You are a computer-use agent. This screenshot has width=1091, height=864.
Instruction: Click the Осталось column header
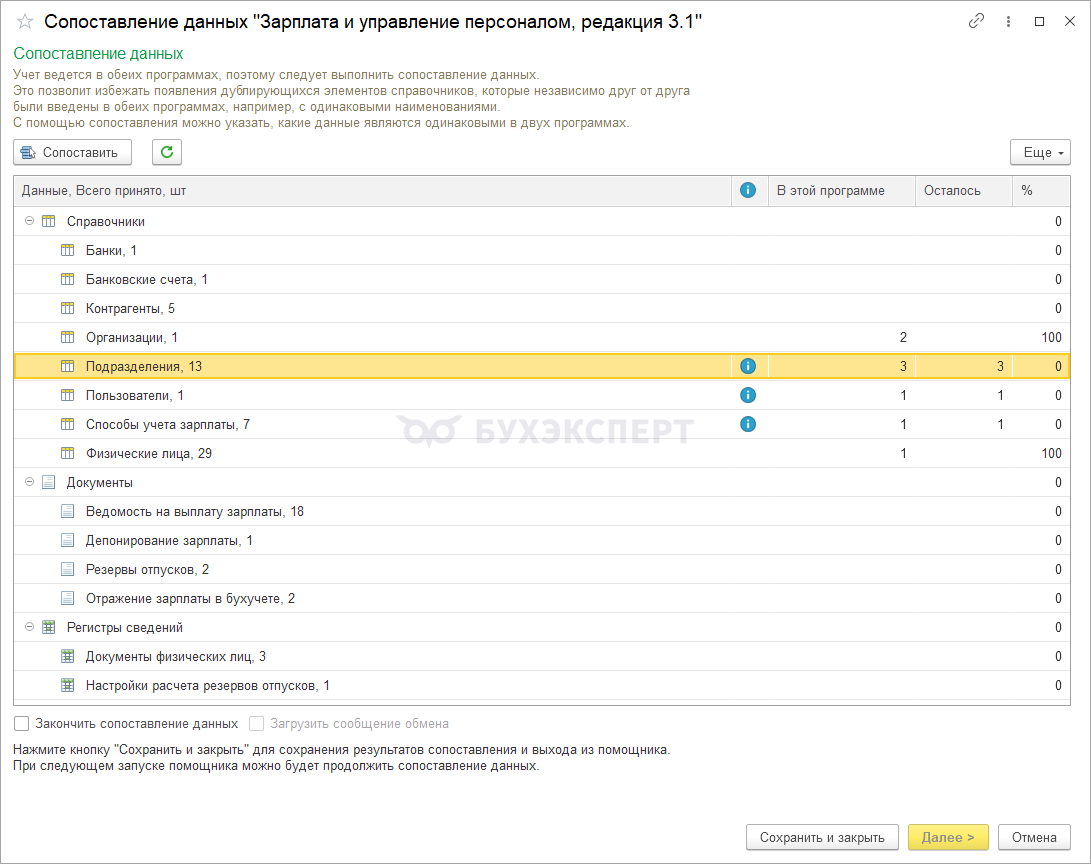click(964, 191)
